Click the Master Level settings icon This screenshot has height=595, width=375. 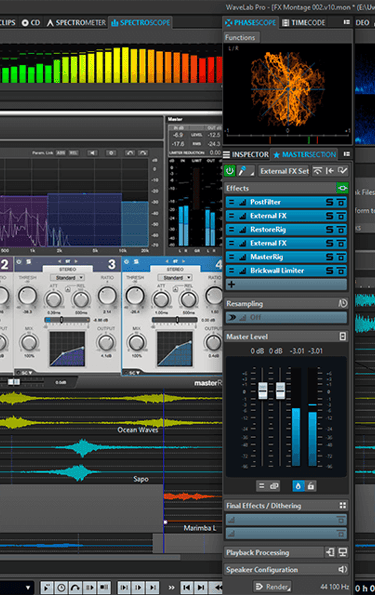343,337
